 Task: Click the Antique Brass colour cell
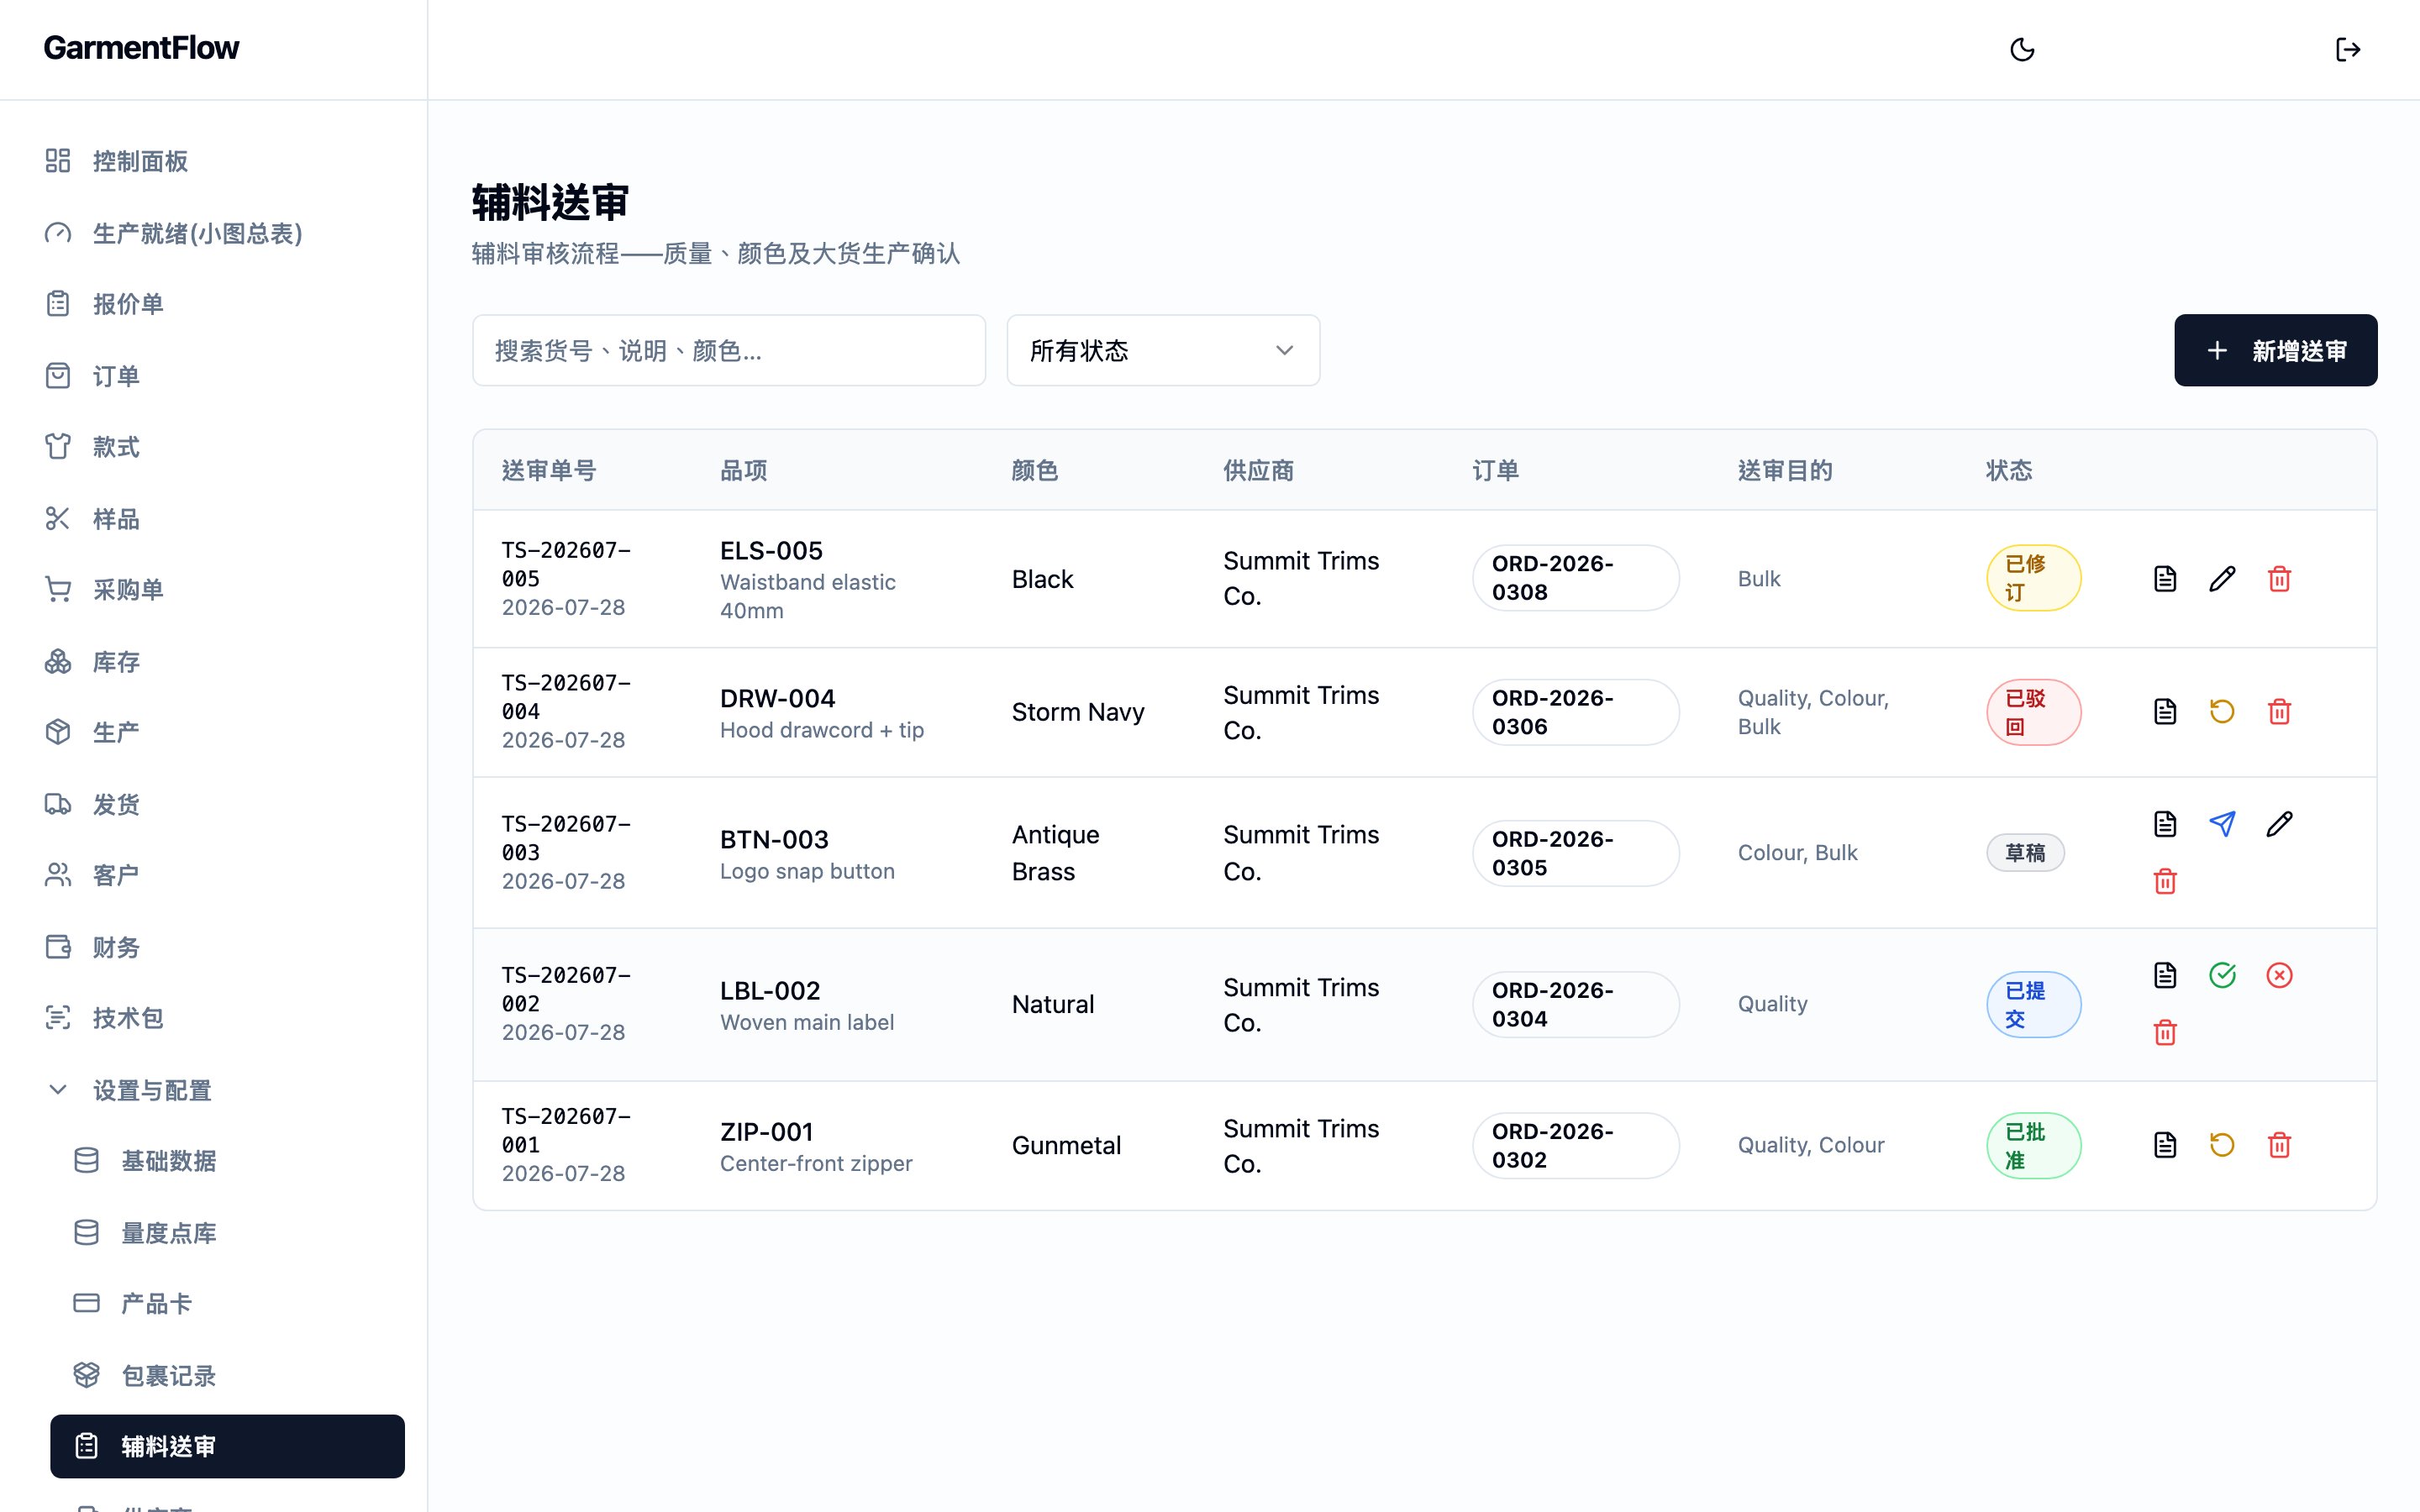click(x=1056, y=853)
